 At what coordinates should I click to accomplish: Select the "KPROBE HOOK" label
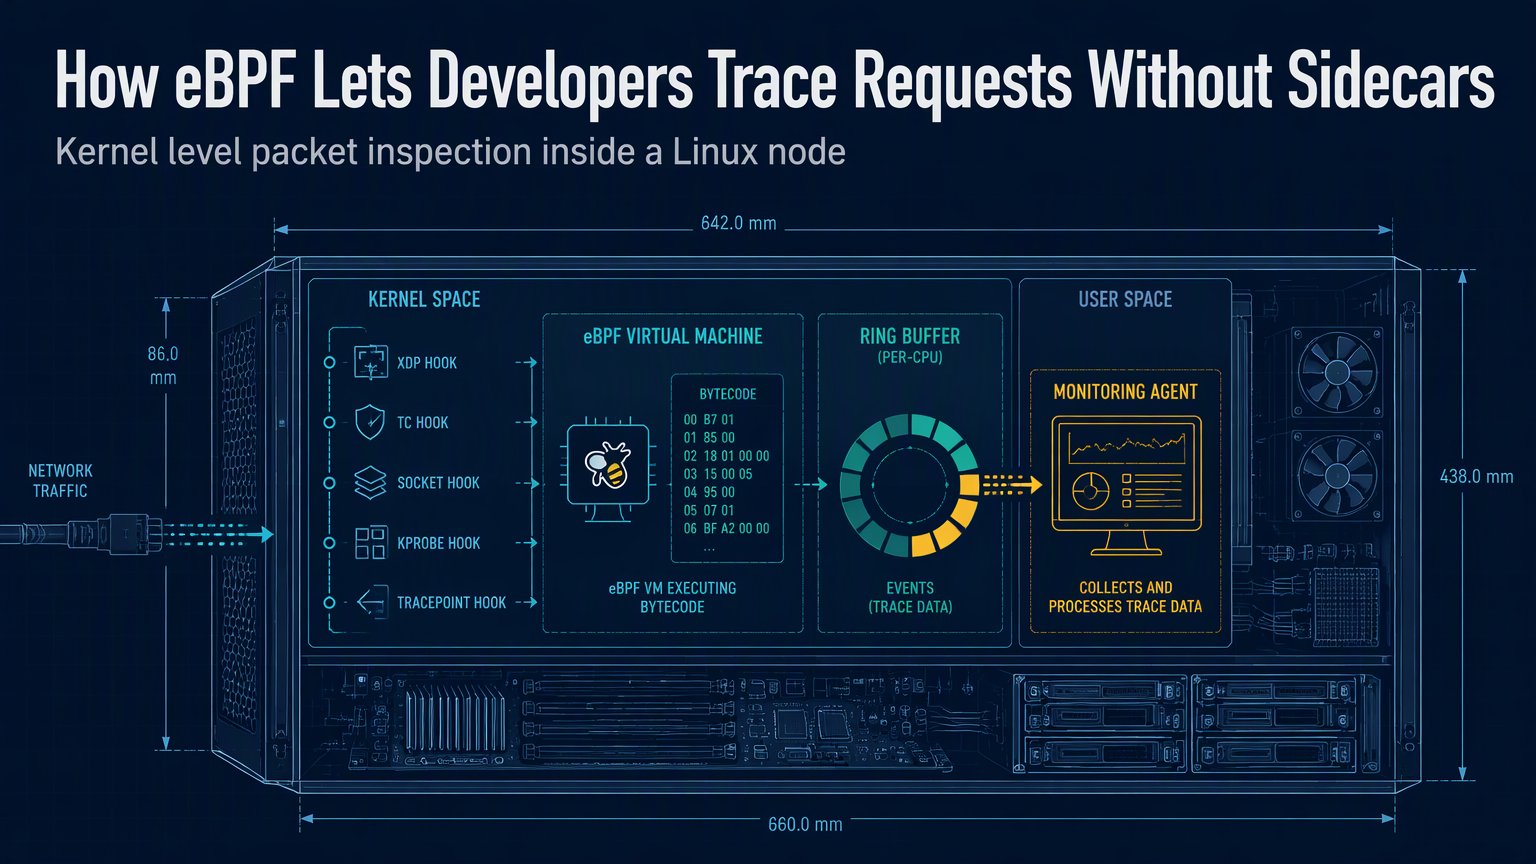(x=439, y=543)
